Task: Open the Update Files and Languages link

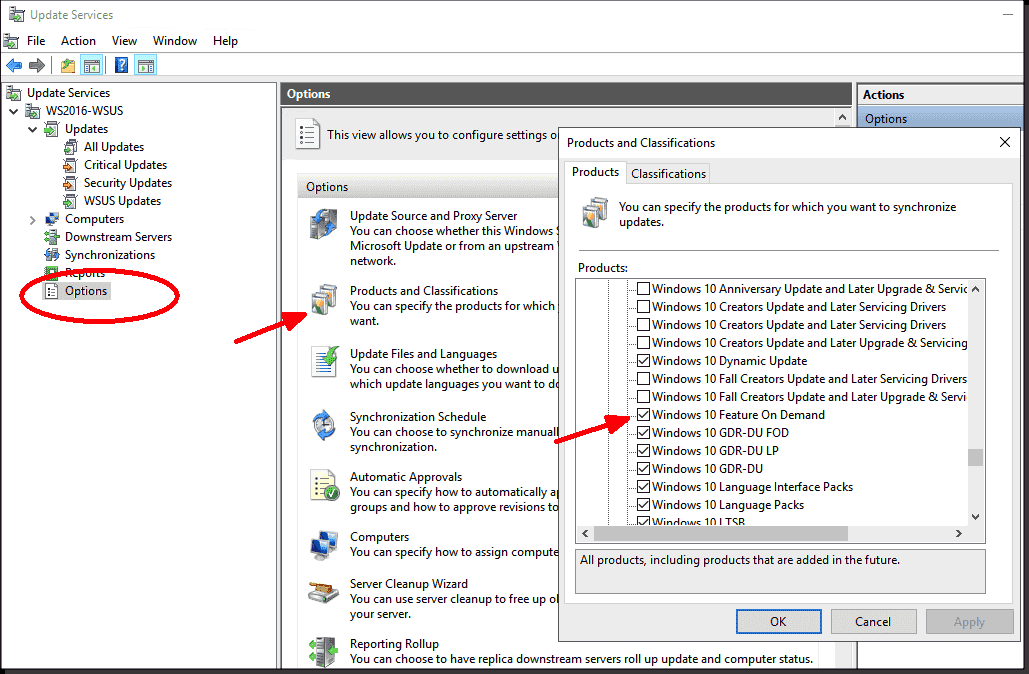Action: coord(423,354)
